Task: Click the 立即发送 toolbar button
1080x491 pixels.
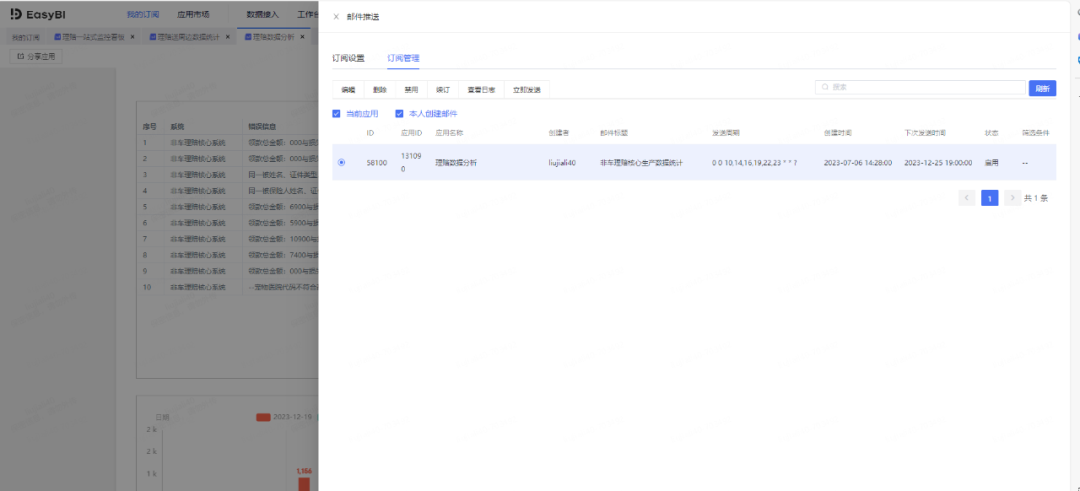Action: (527, 90)
